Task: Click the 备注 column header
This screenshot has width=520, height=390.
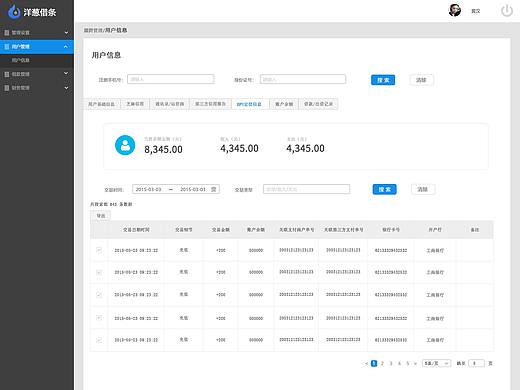Action: coord(475,230)
